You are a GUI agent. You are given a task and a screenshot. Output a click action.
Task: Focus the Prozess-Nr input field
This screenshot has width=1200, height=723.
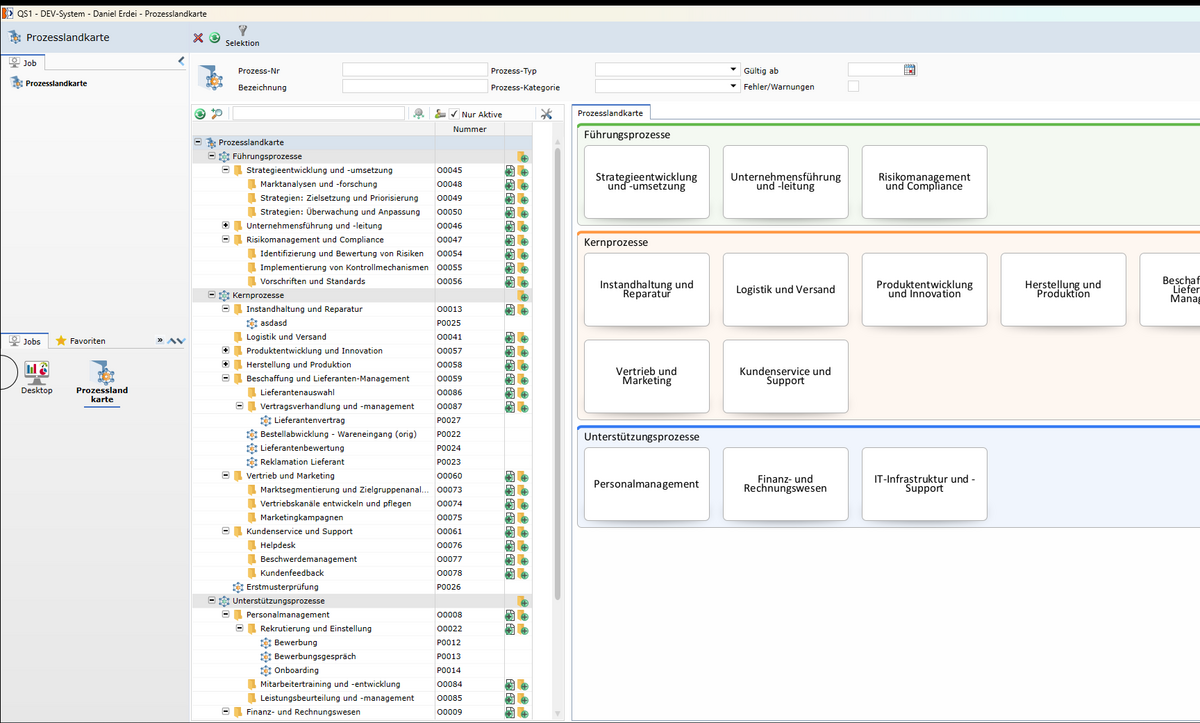pos(415,70)
